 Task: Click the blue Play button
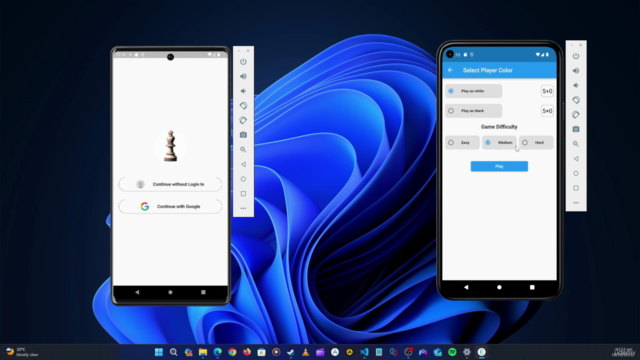tap(499, 166)
